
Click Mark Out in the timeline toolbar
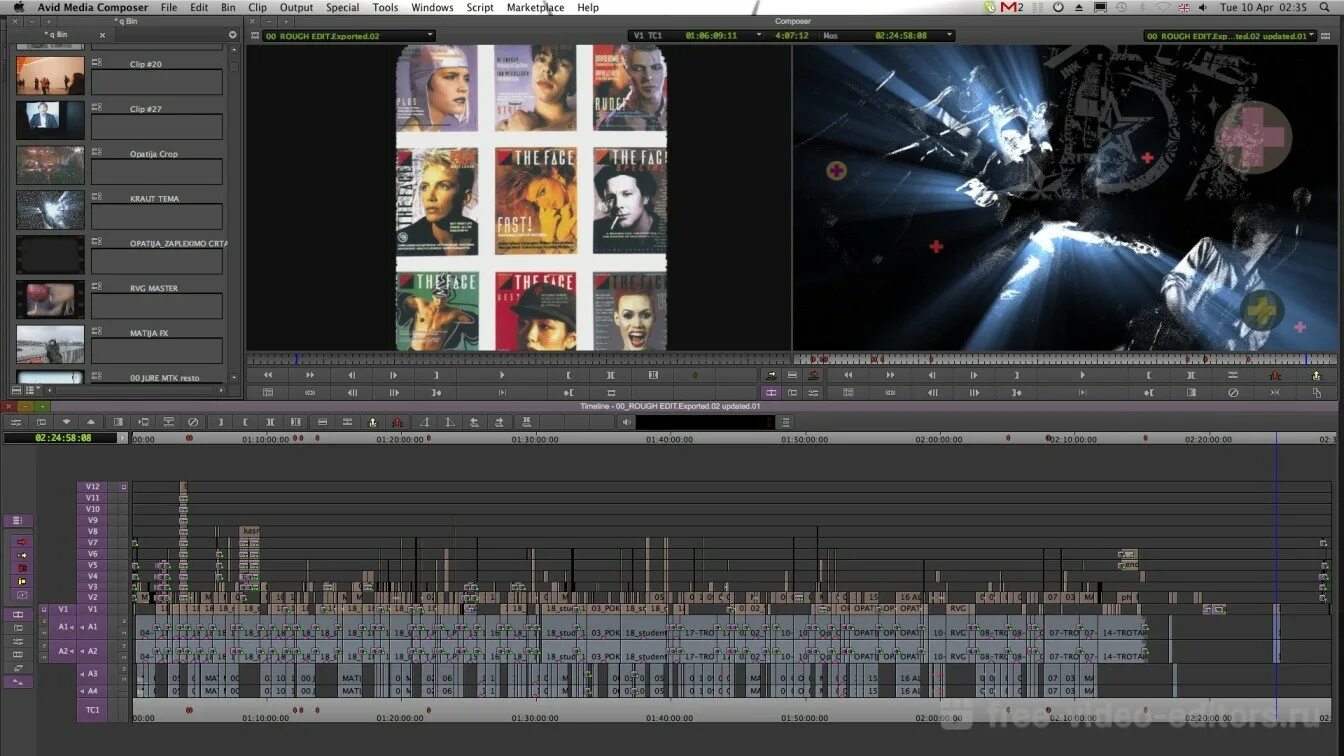tap(245, 422)
